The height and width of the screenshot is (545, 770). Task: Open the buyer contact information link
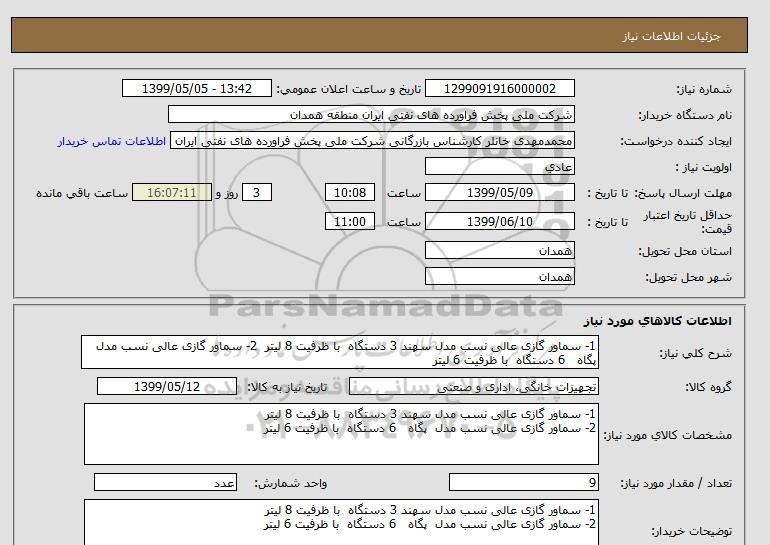[x=112, y=141]
